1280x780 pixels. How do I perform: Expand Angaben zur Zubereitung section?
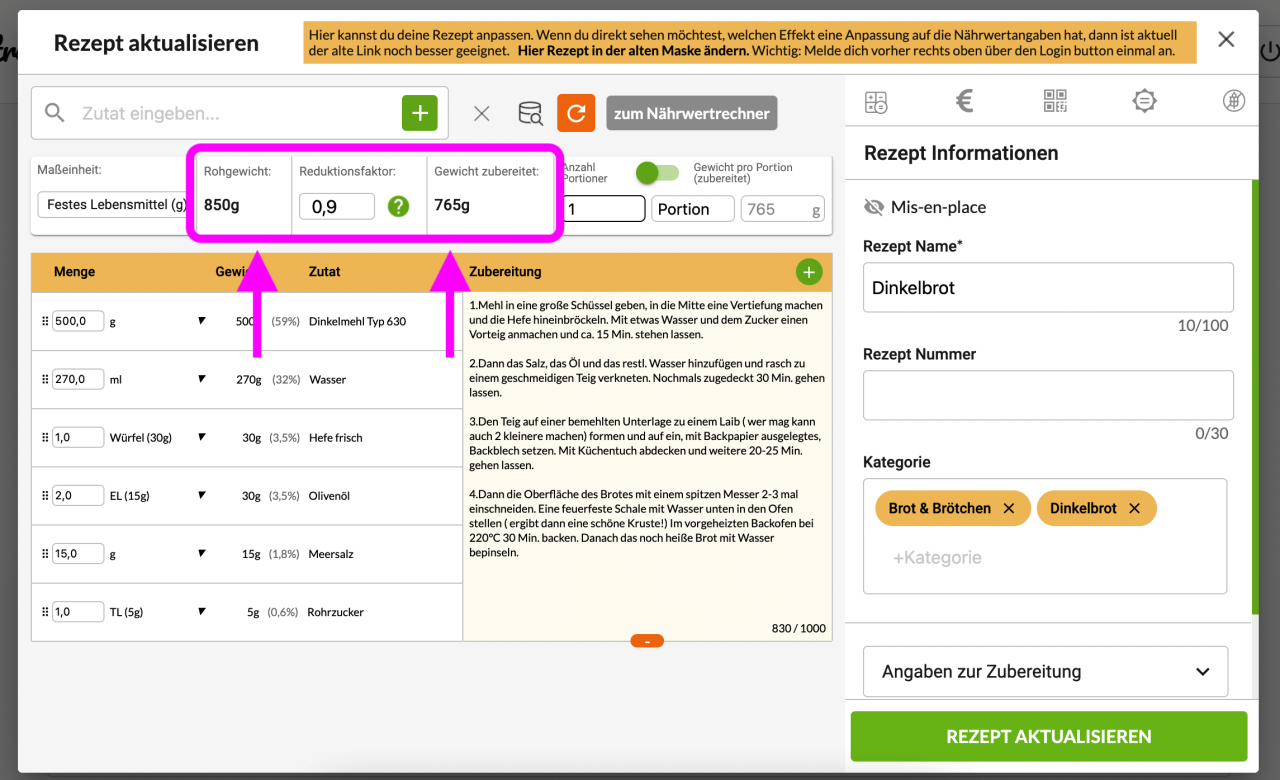[x=1045, y=672]
